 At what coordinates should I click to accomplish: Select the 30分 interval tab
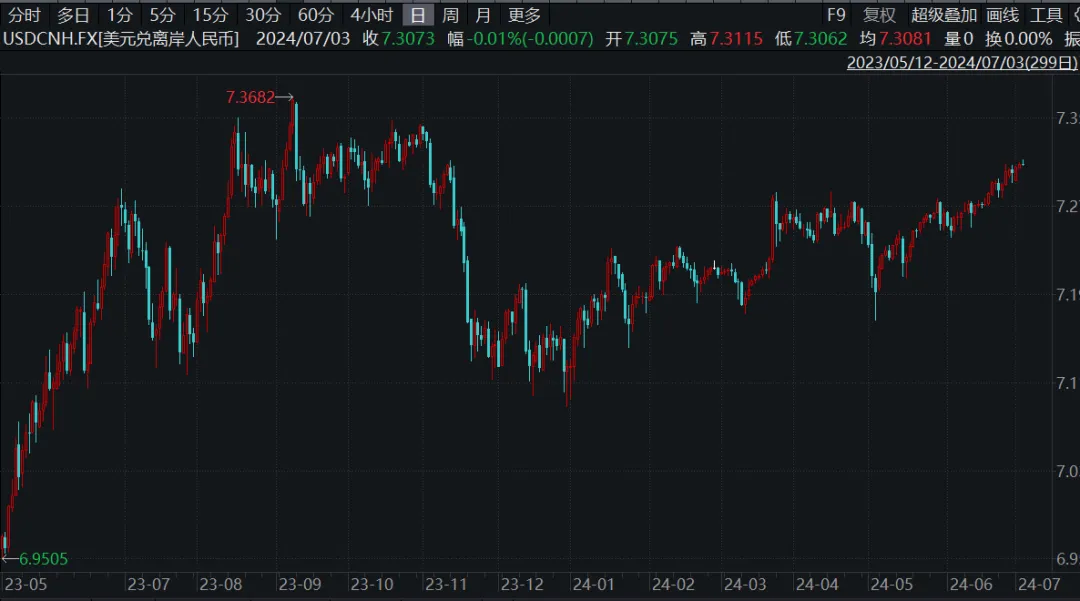[263, 15]
